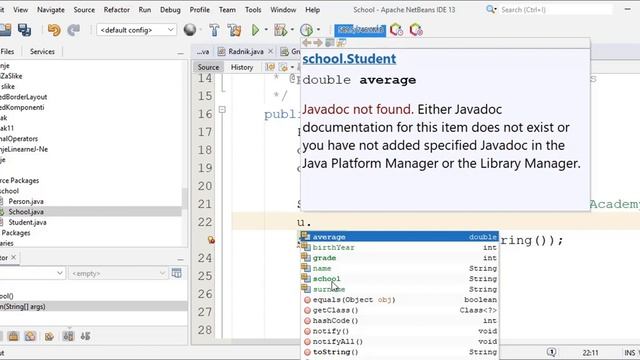
Task: Click fold toggle at line 16
Action: pos(222,109)
